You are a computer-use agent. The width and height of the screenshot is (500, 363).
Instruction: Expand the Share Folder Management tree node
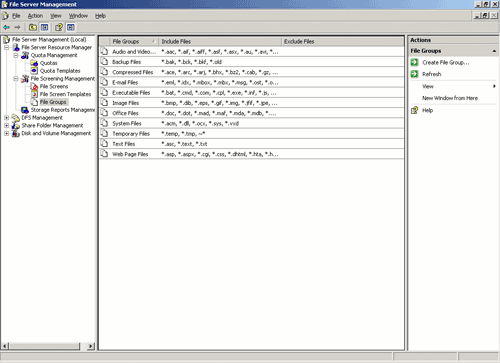click(x=6, y=125)
